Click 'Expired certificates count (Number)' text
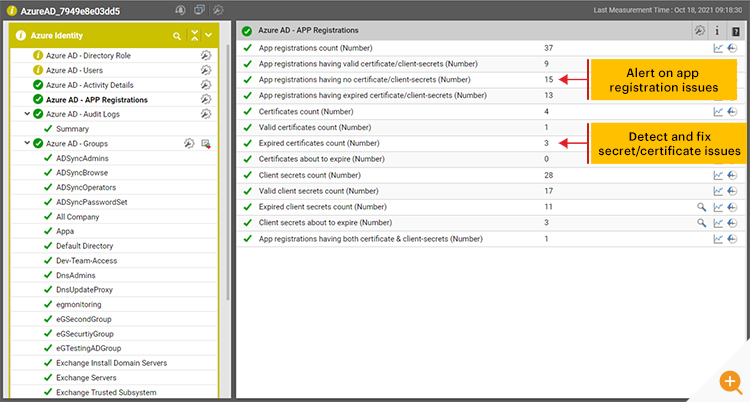750x402 pixels. 319,143
